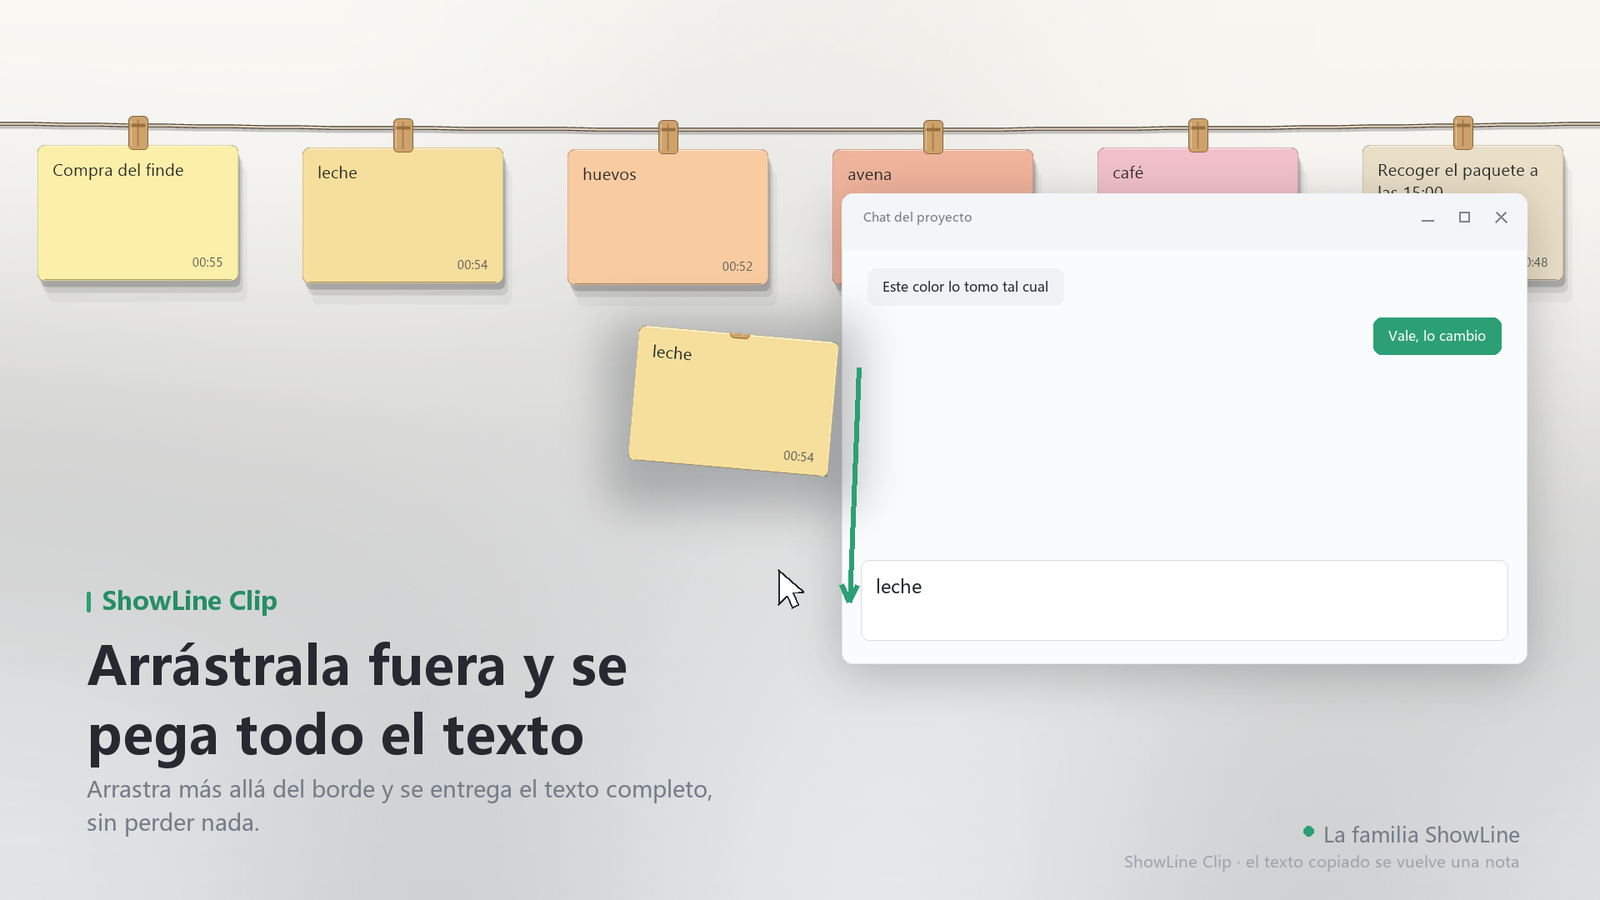
Task: Close the Chat del proyecto window
Action: point(1501,218)
